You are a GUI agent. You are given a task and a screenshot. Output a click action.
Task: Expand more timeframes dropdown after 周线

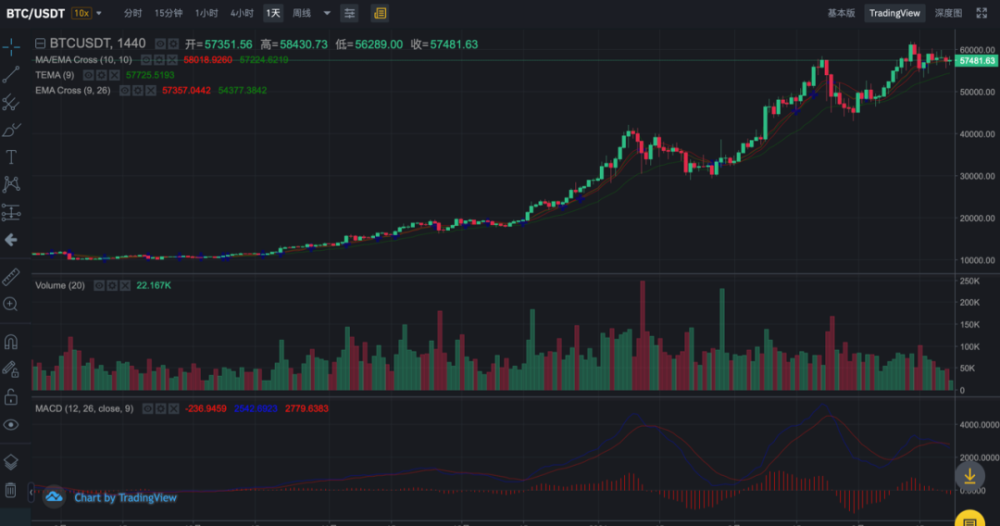click(x=327, y=13)
